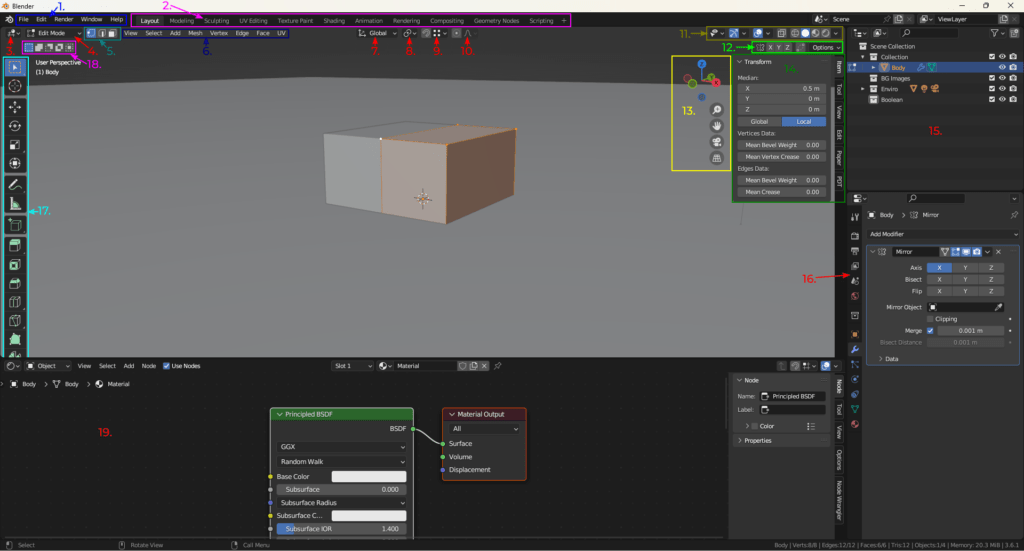Select the Rotate tool in the left toolbar
The image size is (1024, 551).
click(15, 125)
